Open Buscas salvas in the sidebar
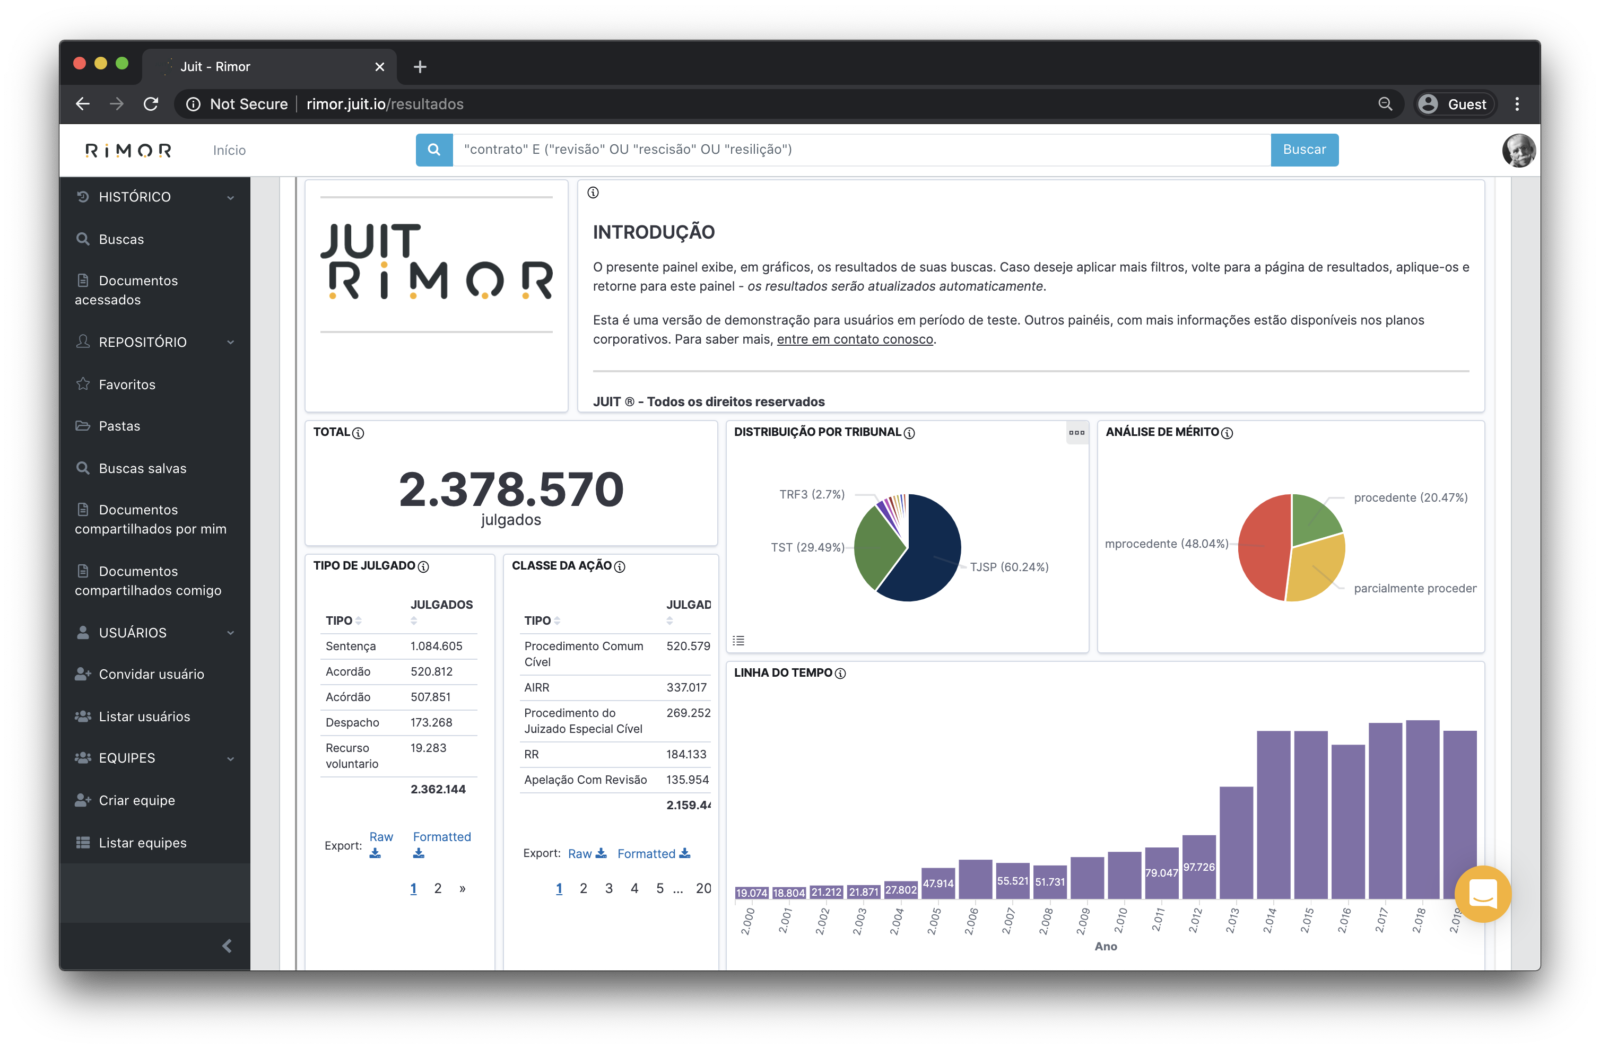 pos(142,469)
